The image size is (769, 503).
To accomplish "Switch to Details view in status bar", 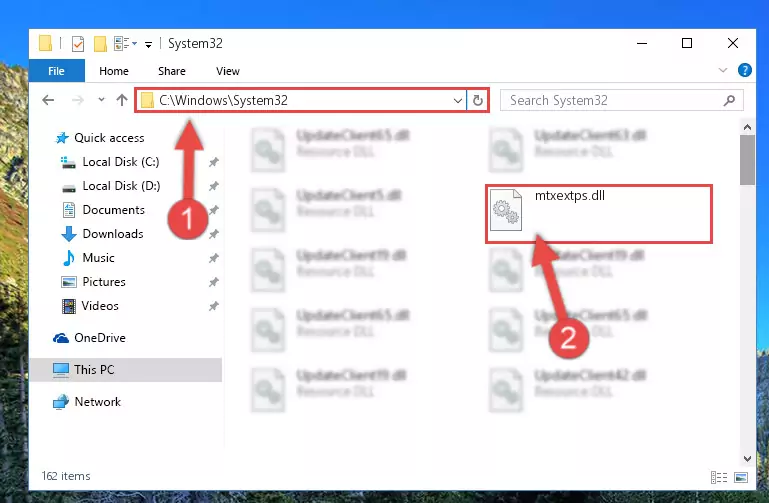I will [718, 478].
